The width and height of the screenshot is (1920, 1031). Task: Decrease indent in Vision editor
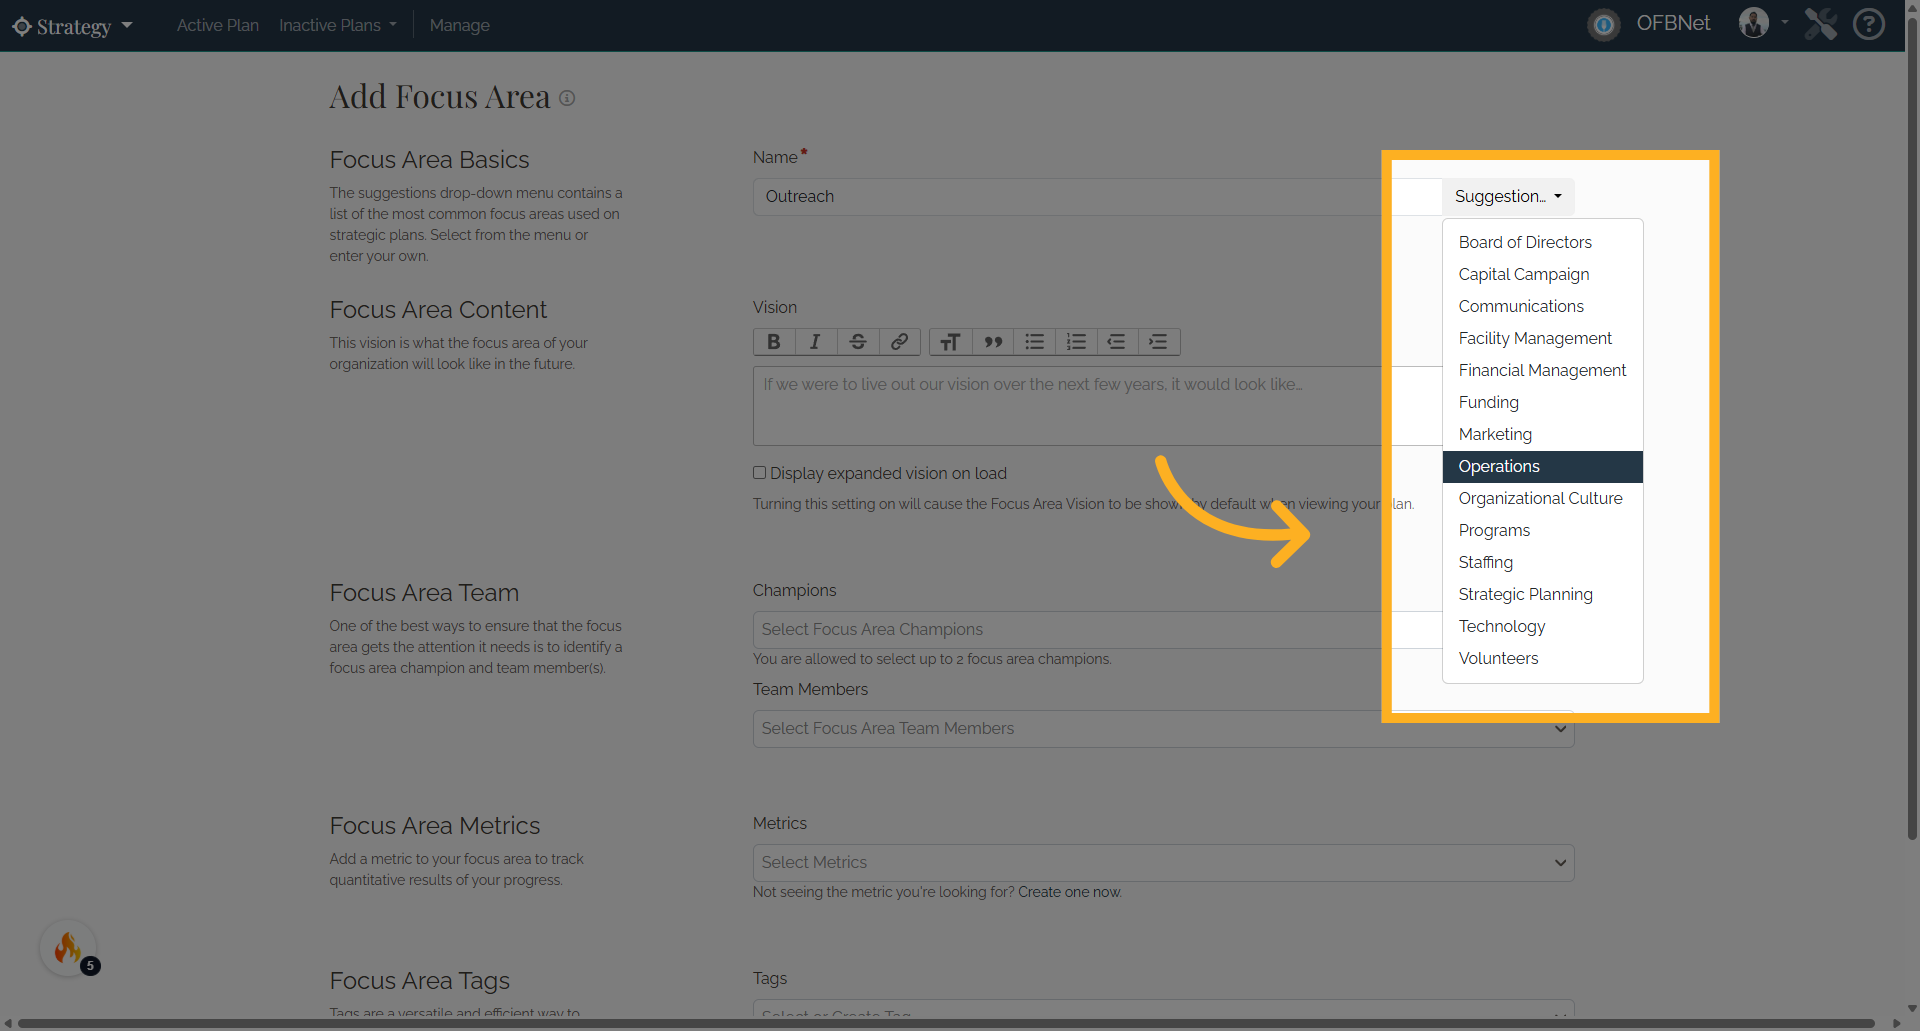(x=1117, y=342)
